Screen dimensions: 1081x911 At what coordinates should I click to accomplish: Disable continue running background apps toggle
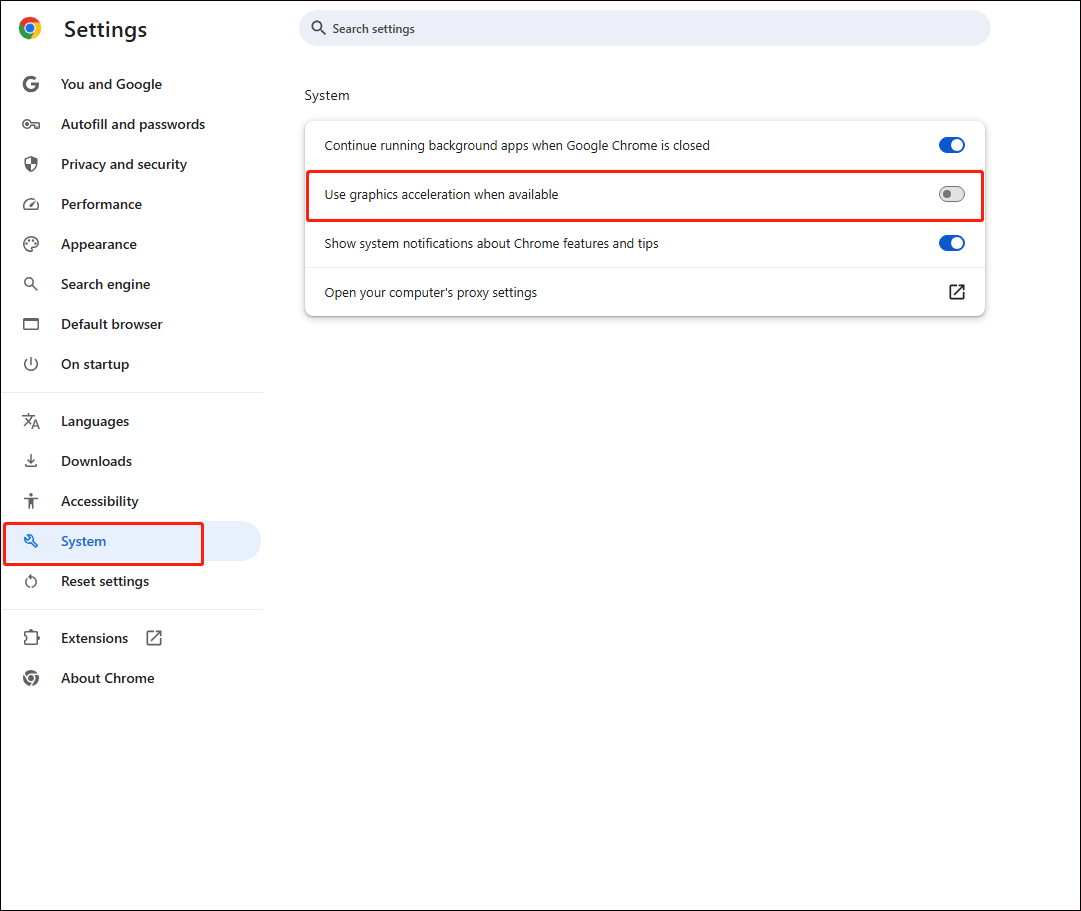point(951,145)
